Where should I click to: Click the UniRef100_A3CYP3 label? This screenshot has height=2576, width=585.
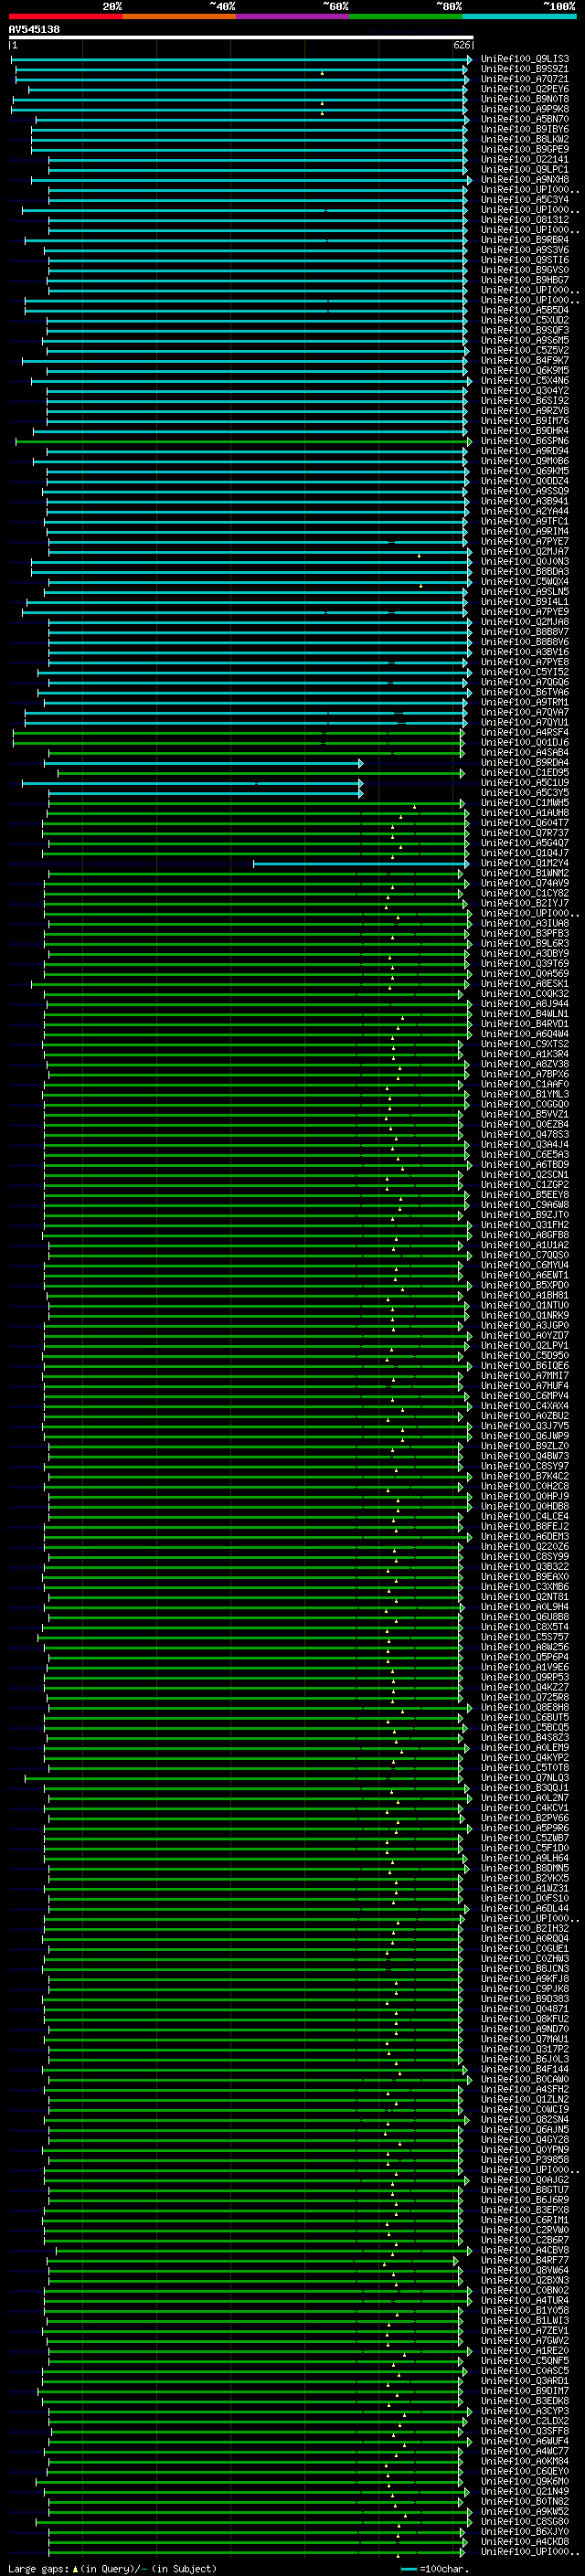point(525,2411)
